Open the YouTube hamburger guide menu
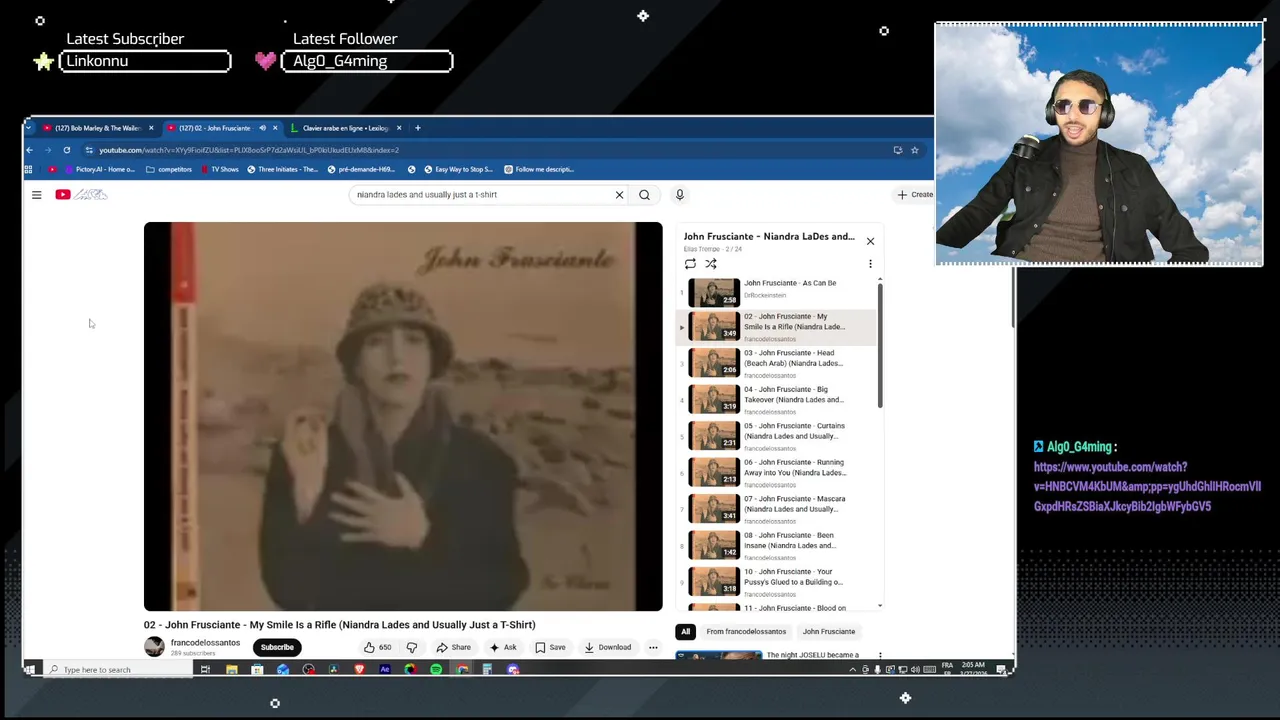Viewport: 1280px width, 720px height. click(37, 195)
